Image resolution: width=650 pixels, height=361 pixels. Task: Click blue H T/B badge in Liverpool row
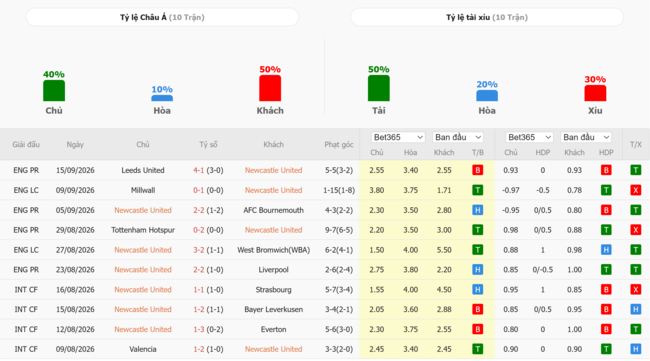(478, 269)
